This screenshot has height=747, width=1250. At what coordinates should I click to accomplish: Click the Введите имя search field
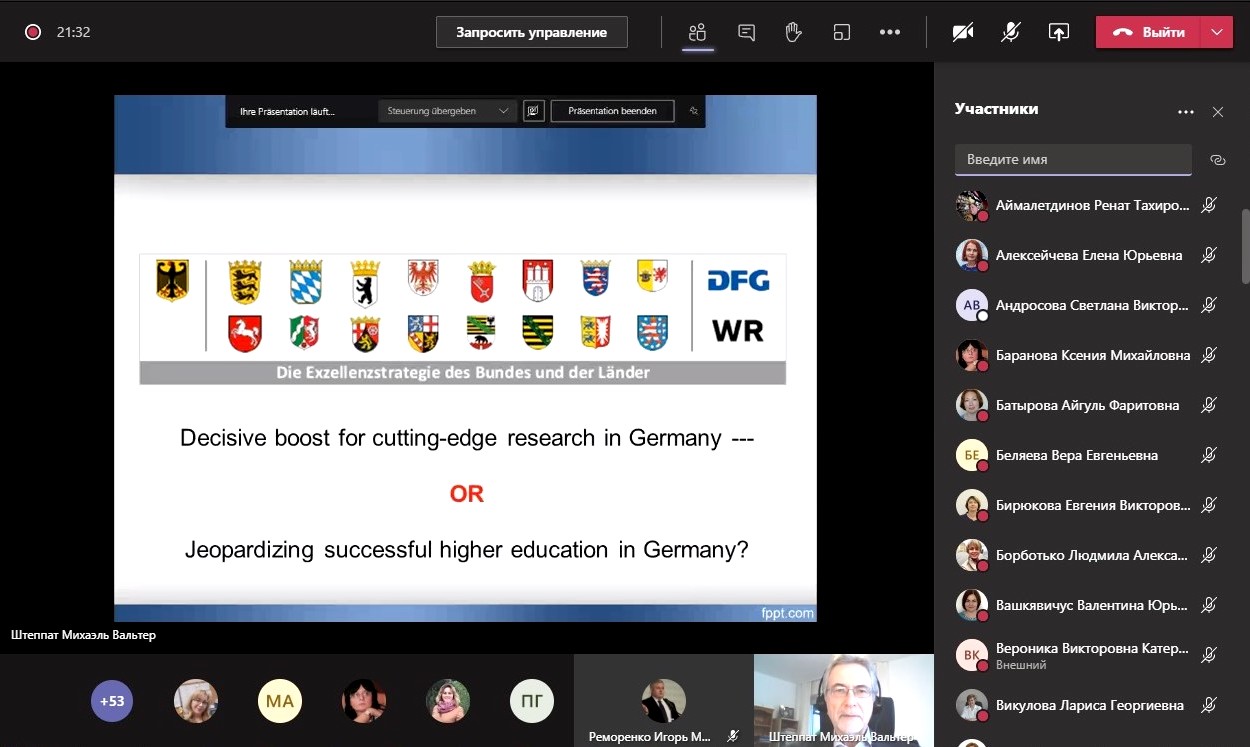point(1073,160)
